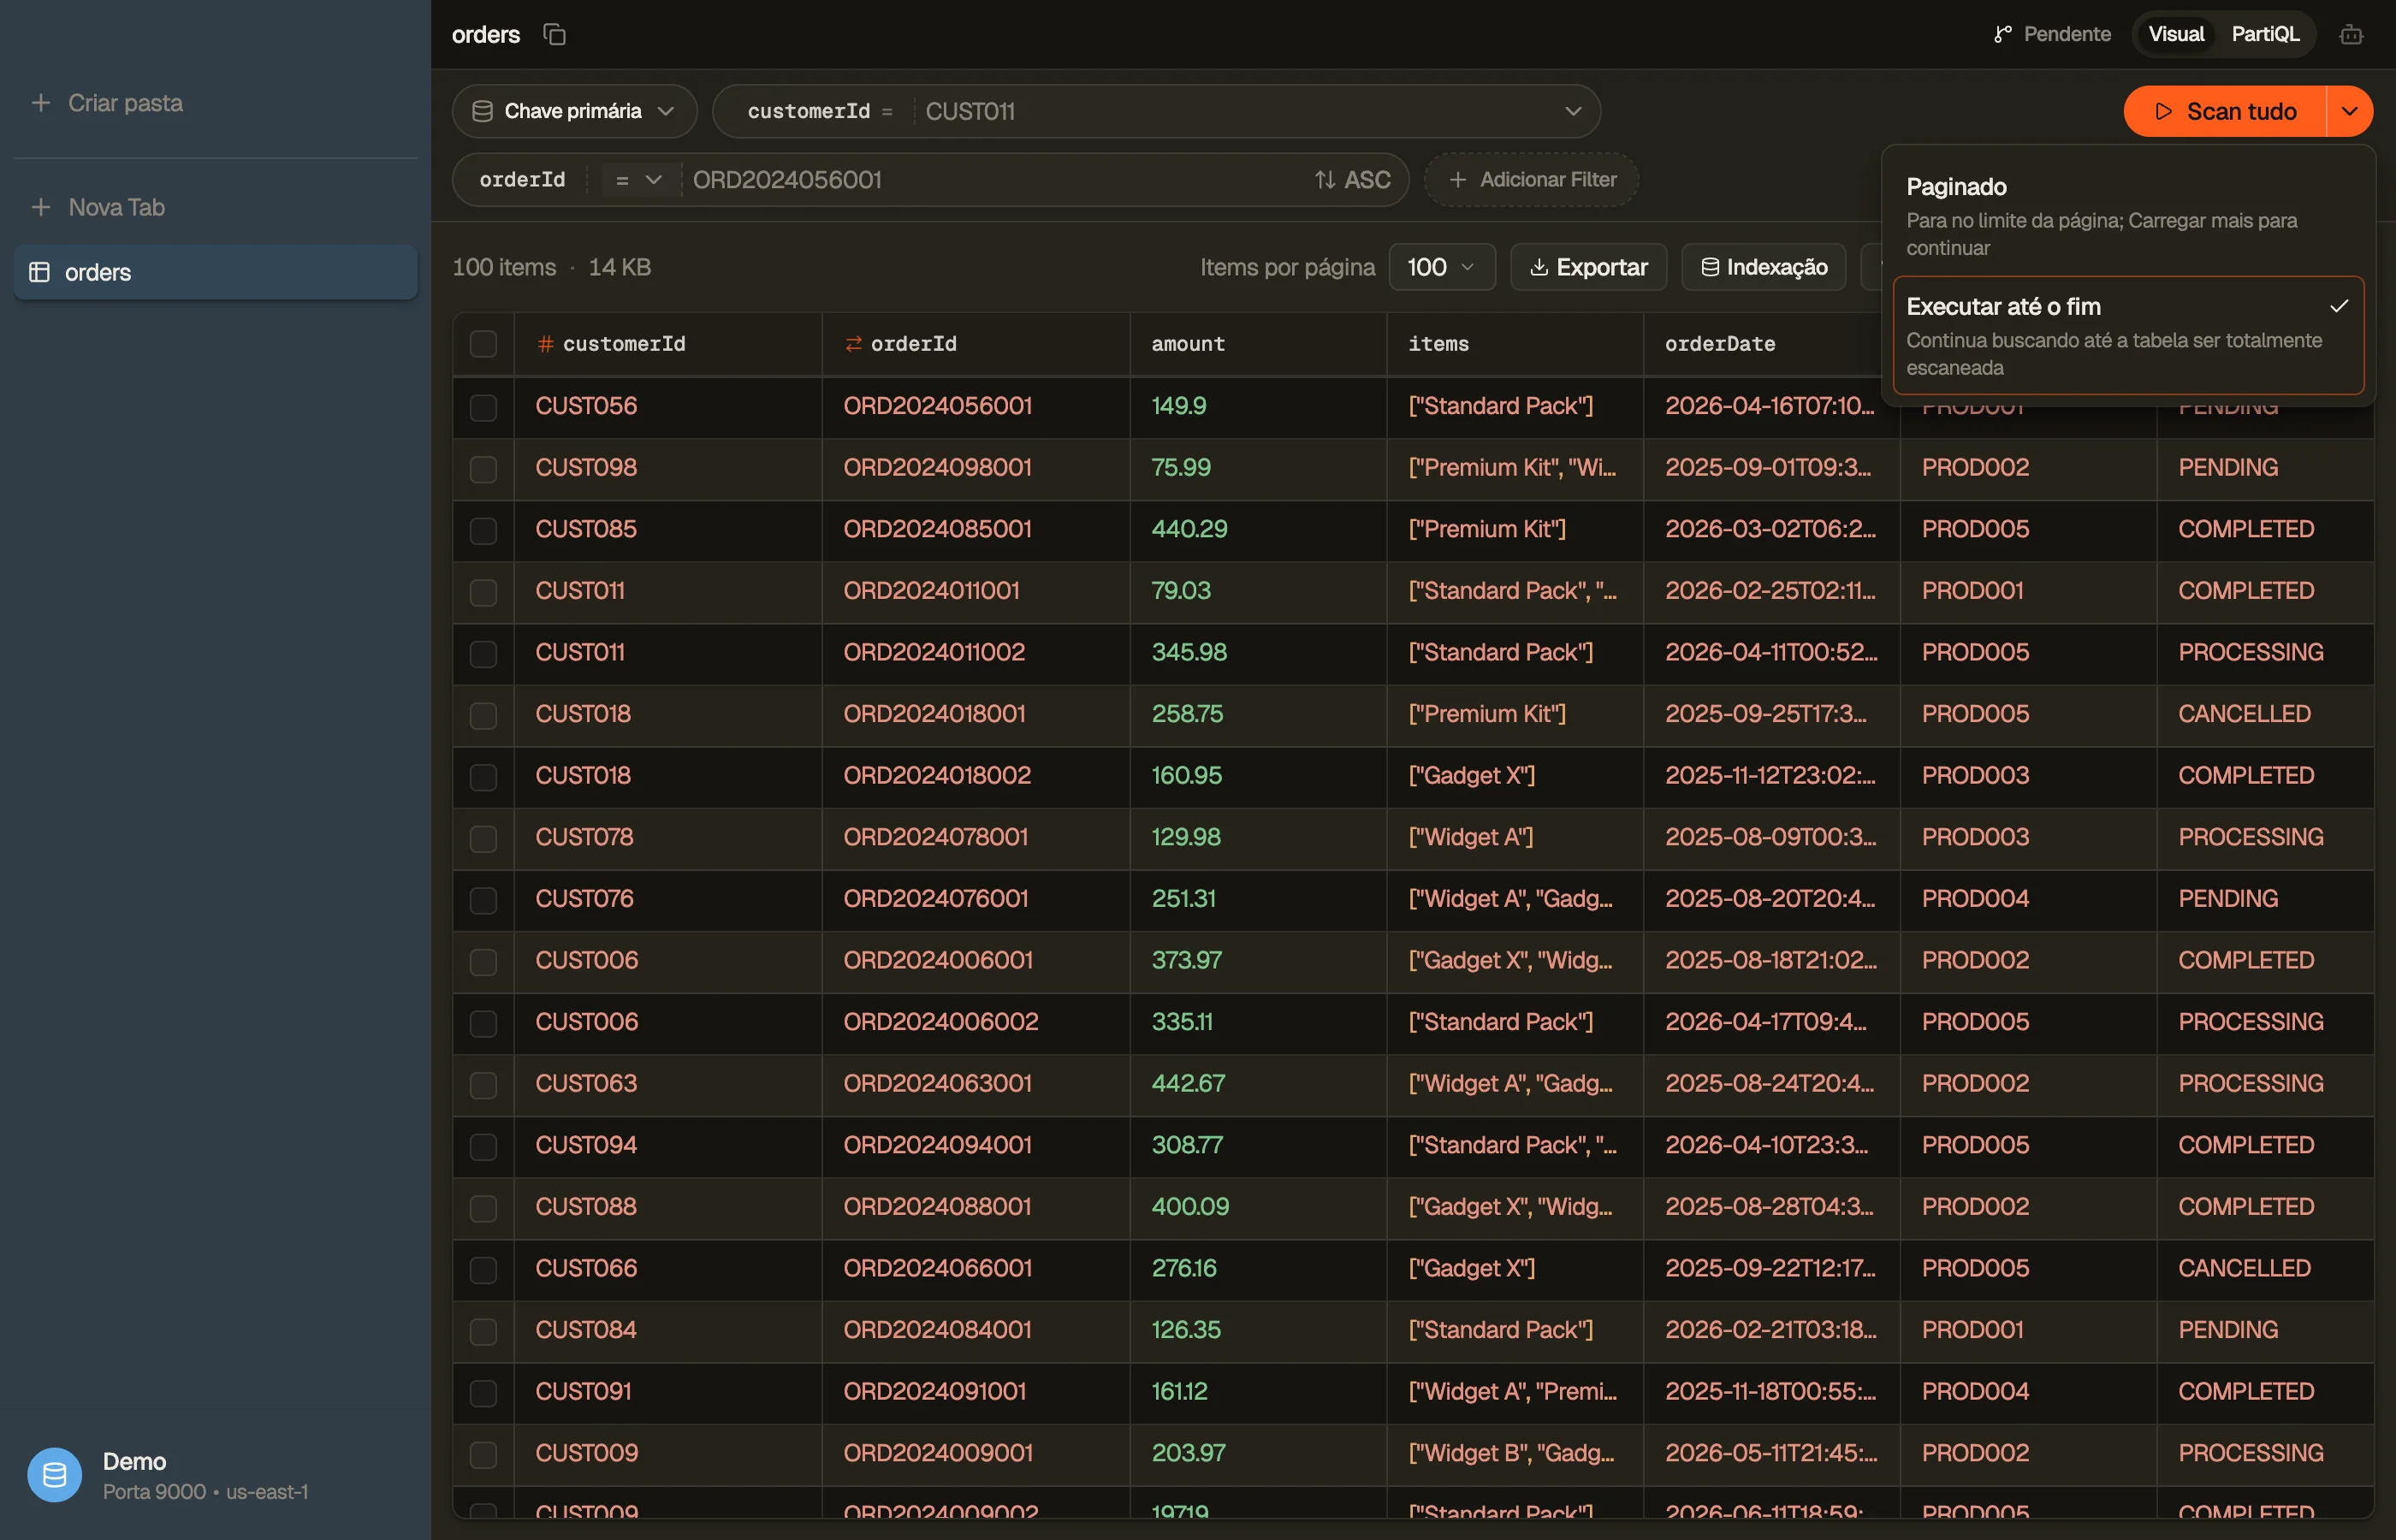
Task: Click the Pendente branch icon
Action: (2002, 35)
